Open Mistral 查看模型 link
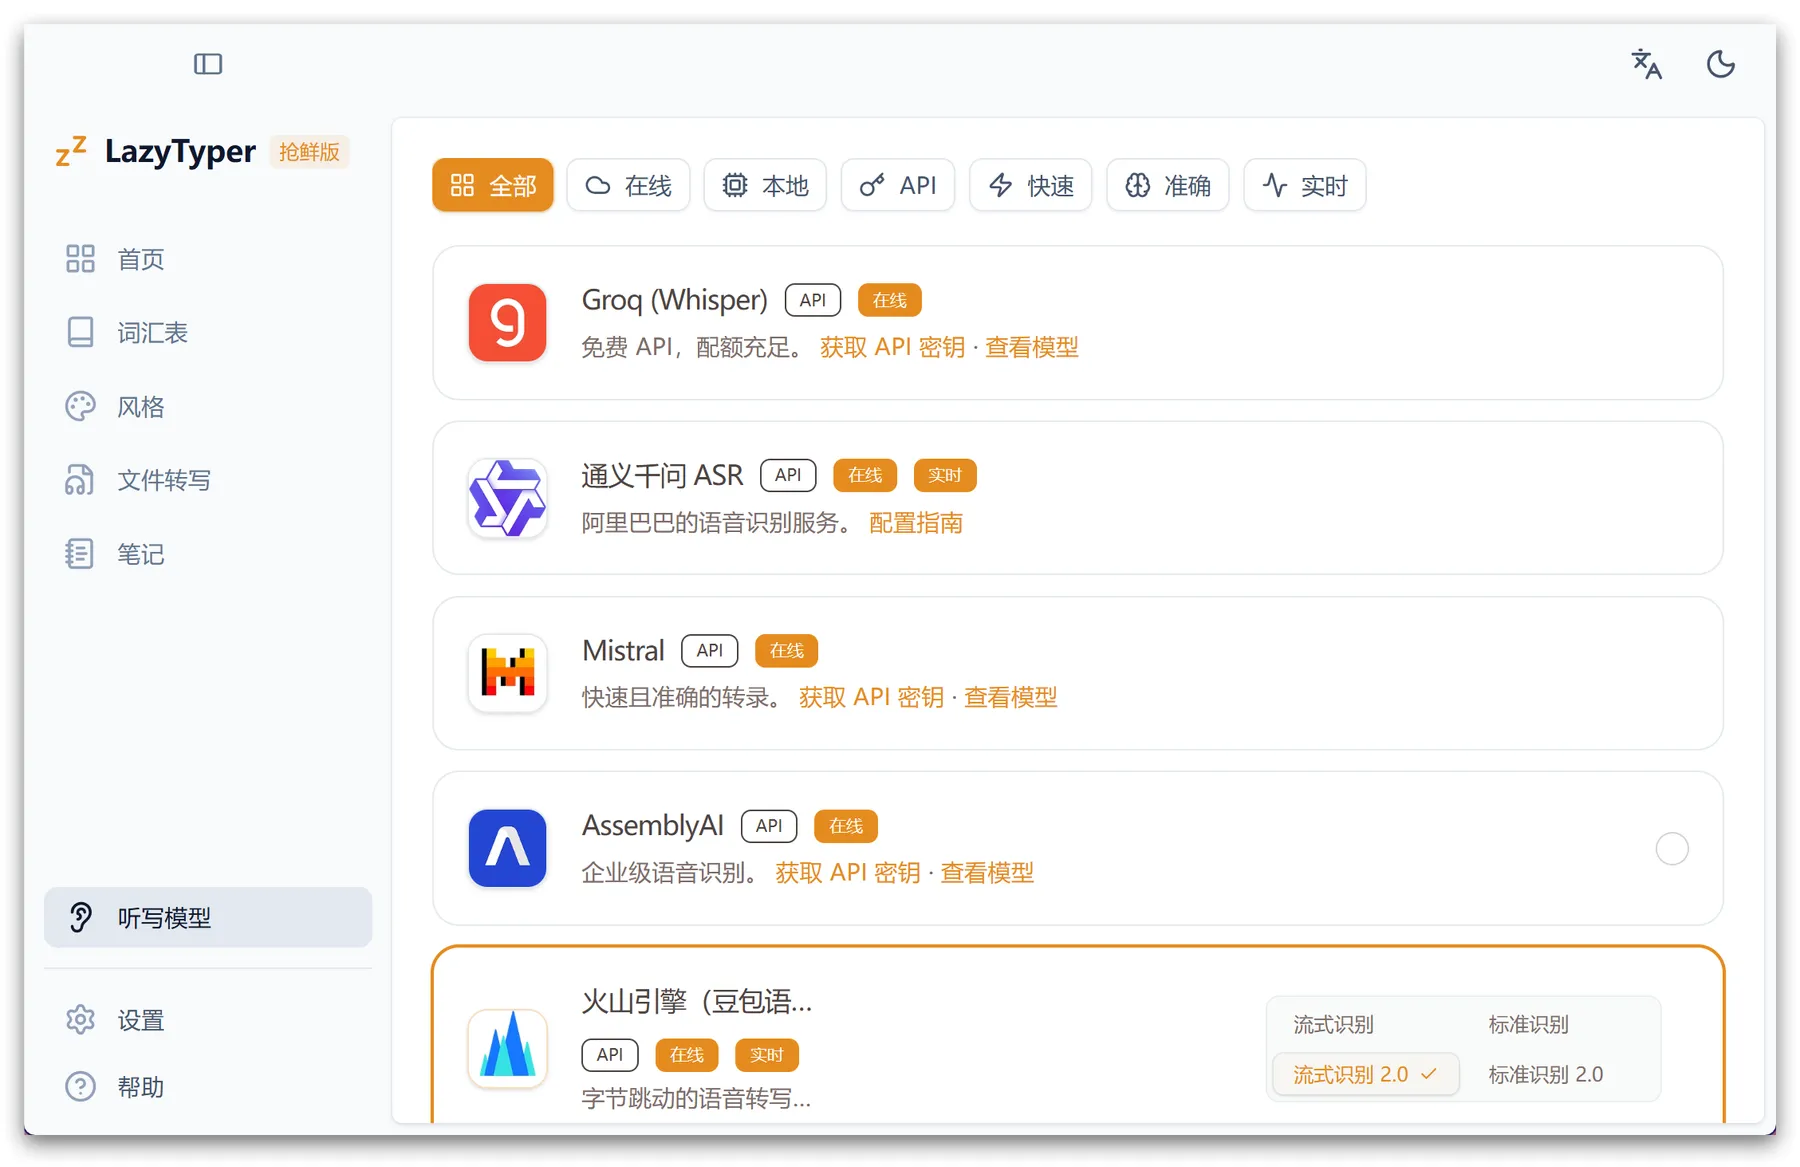1800x1167 pixels. 1010,697
